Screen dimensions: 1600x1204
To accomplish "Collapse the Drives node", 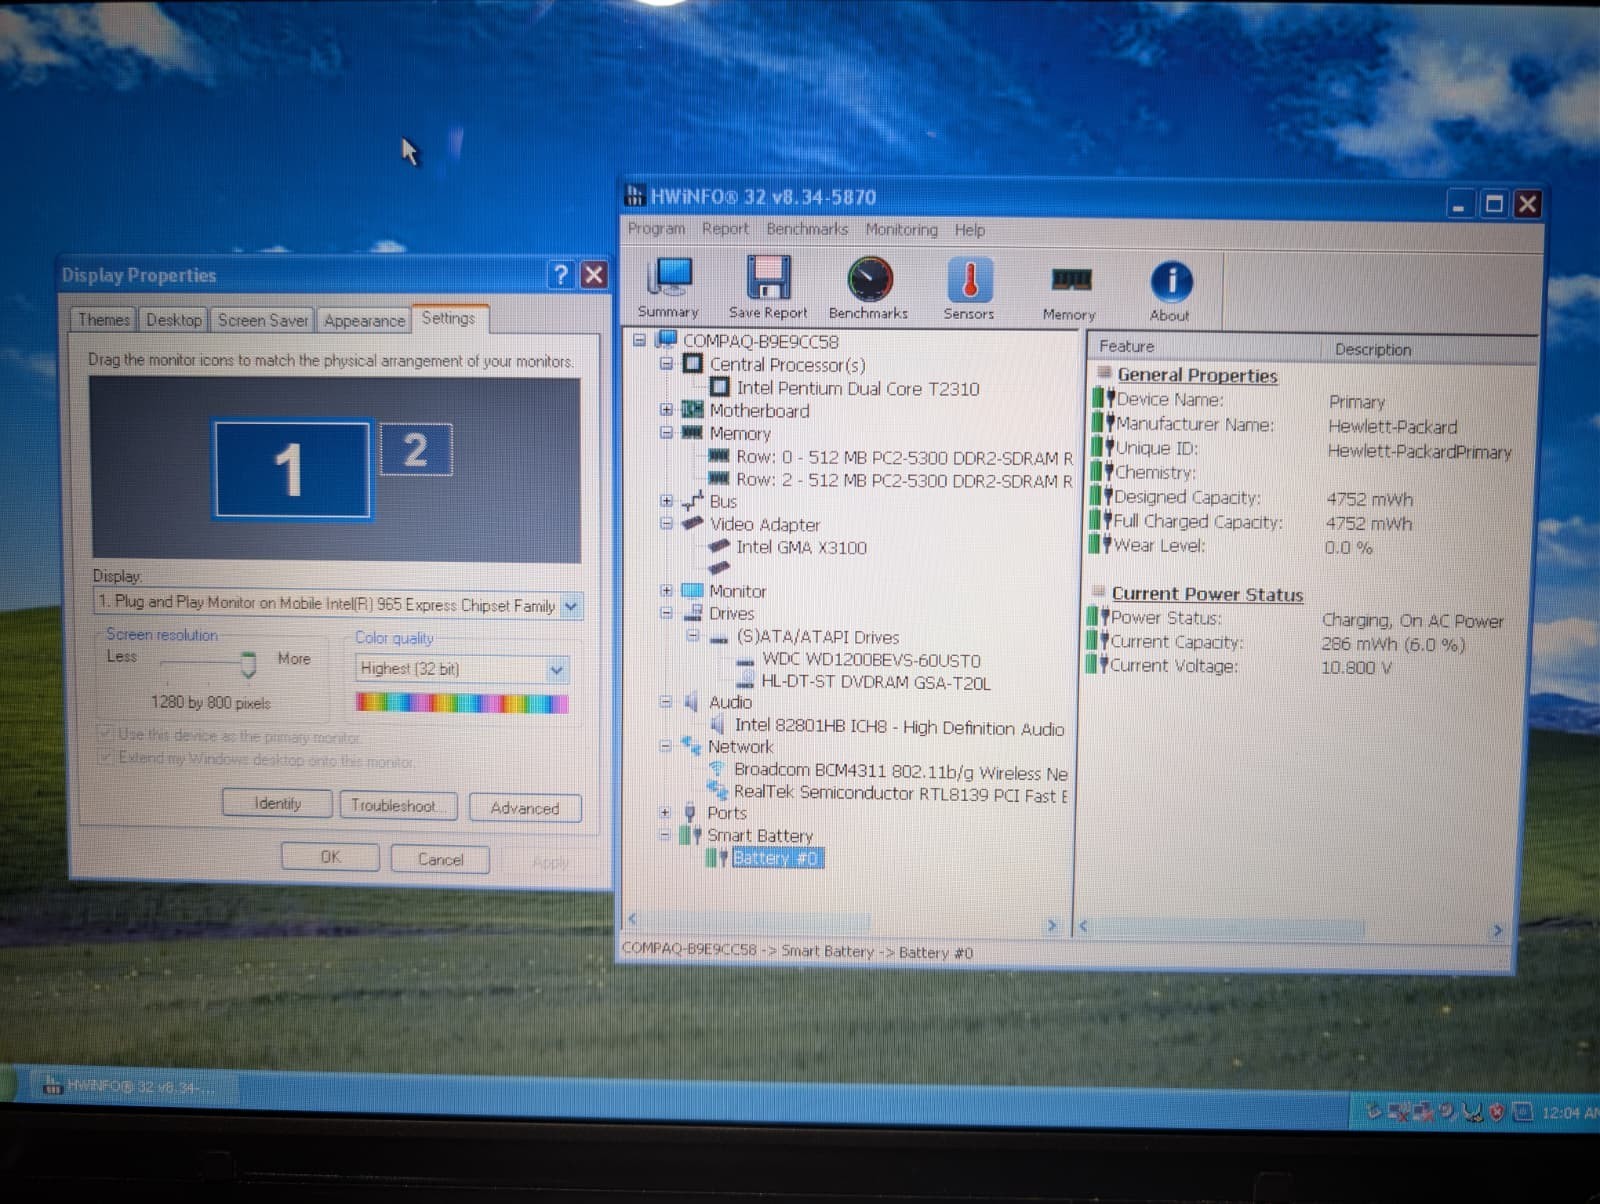I will [x=666, y=613].
